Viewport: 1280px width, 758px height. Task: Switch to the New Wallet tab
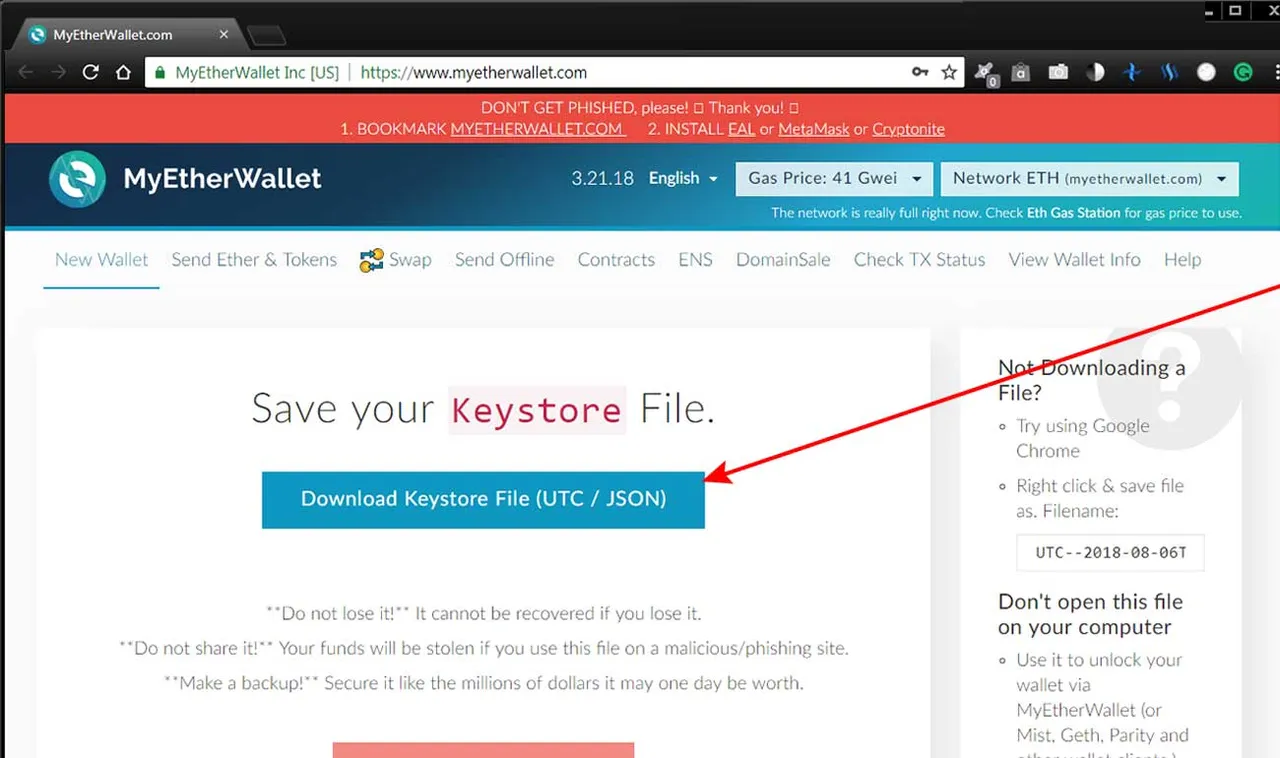pos(101,260)
